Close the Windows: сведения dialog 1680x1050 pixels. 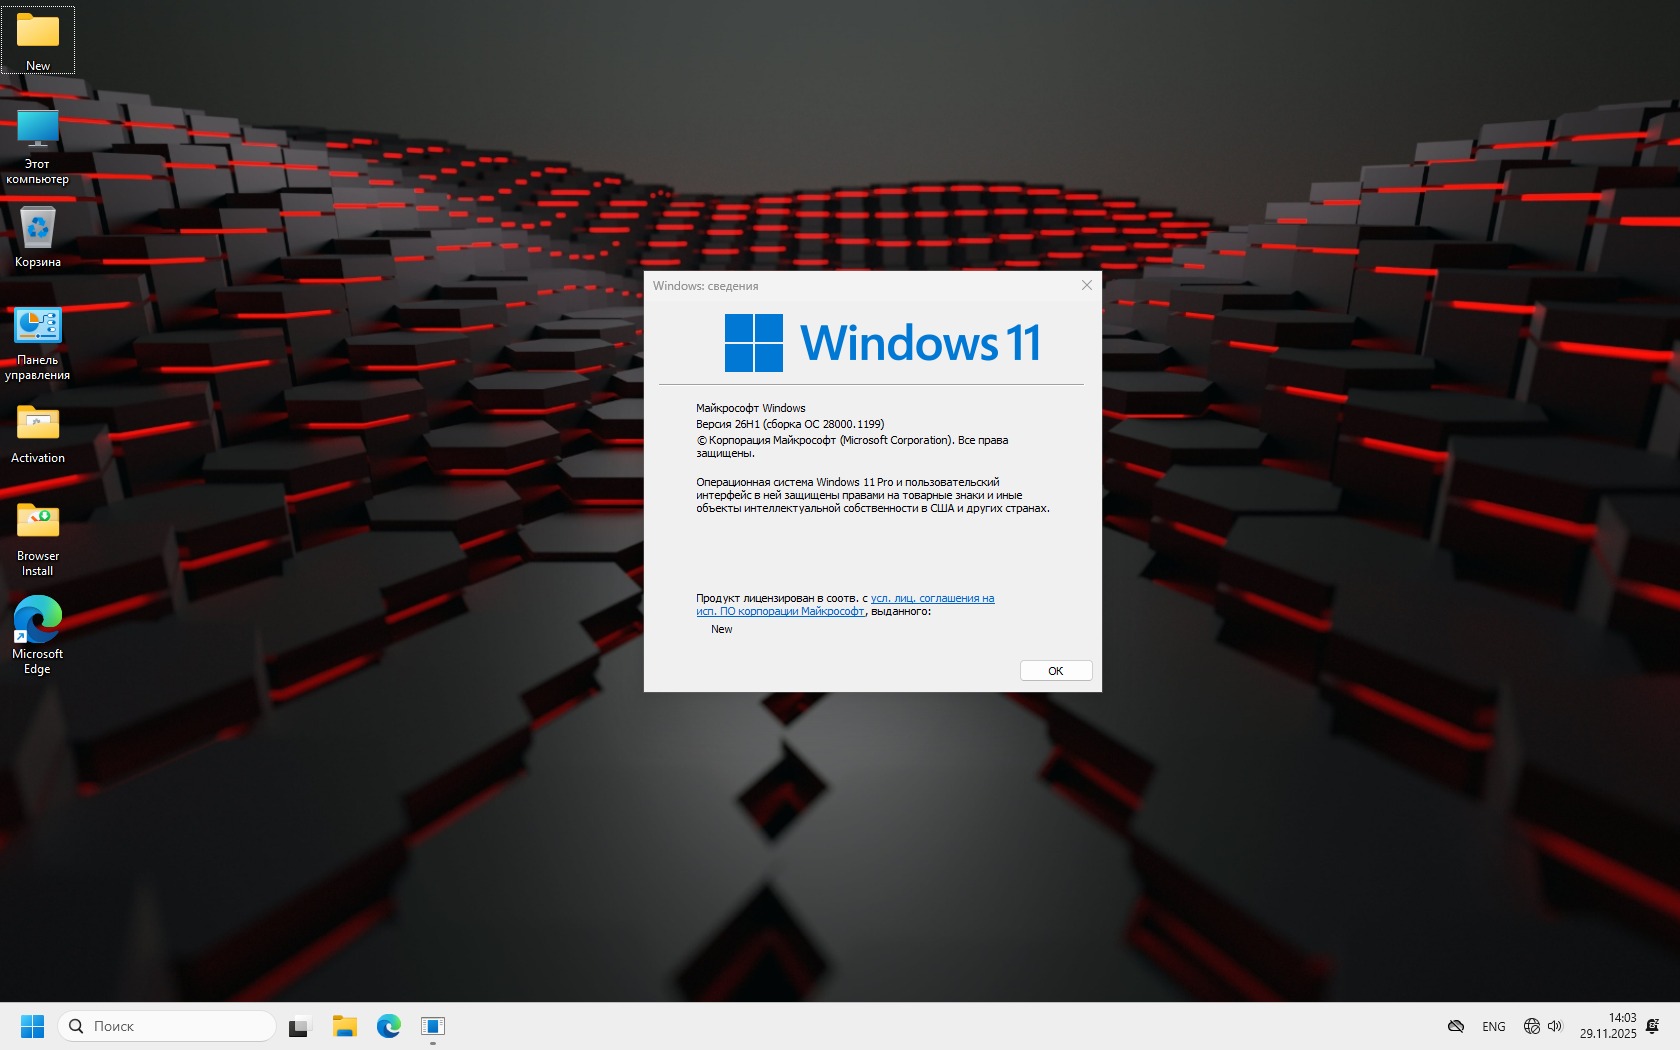1086,286
